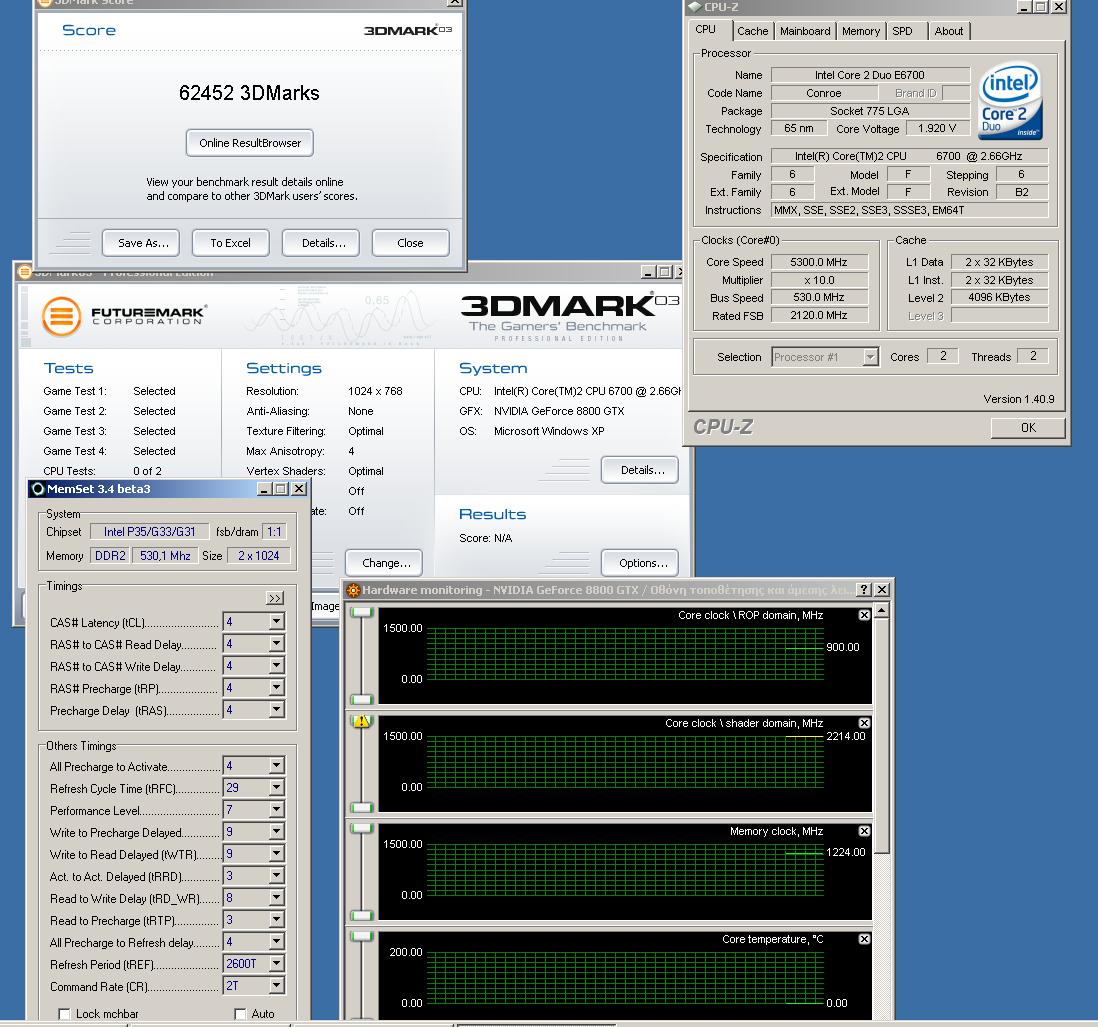Click "Intel P35/G33/G31" chipset value

[x=149, y=531]
